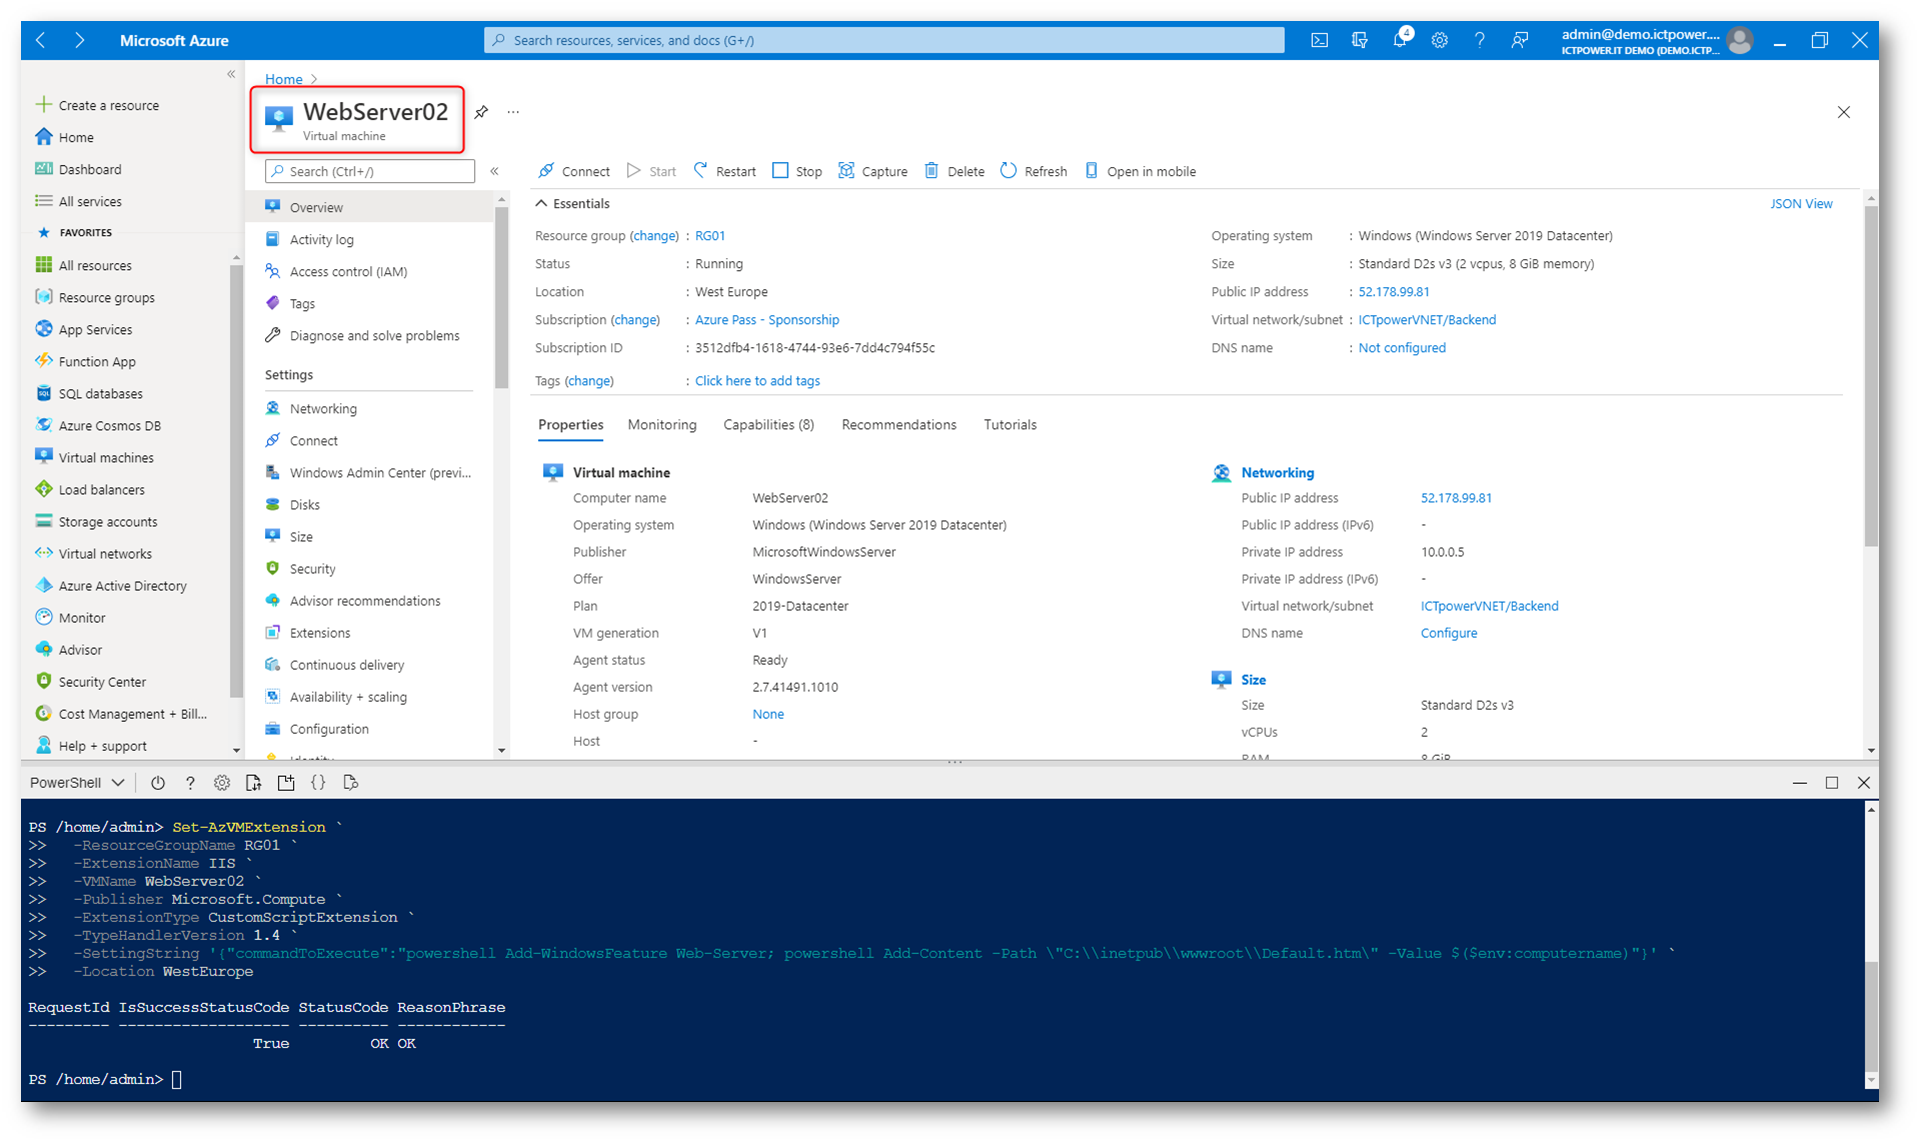Click Stop in the VM toolbar

797,171
